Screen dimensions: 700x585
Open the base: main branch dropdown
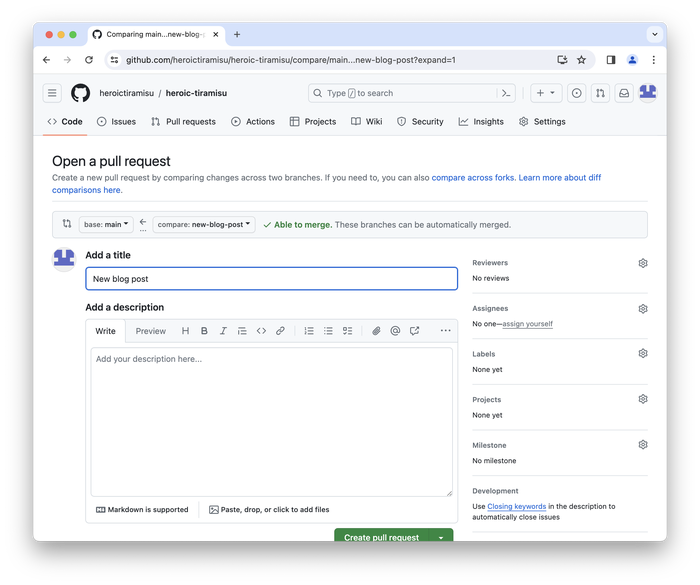(106, 224)
